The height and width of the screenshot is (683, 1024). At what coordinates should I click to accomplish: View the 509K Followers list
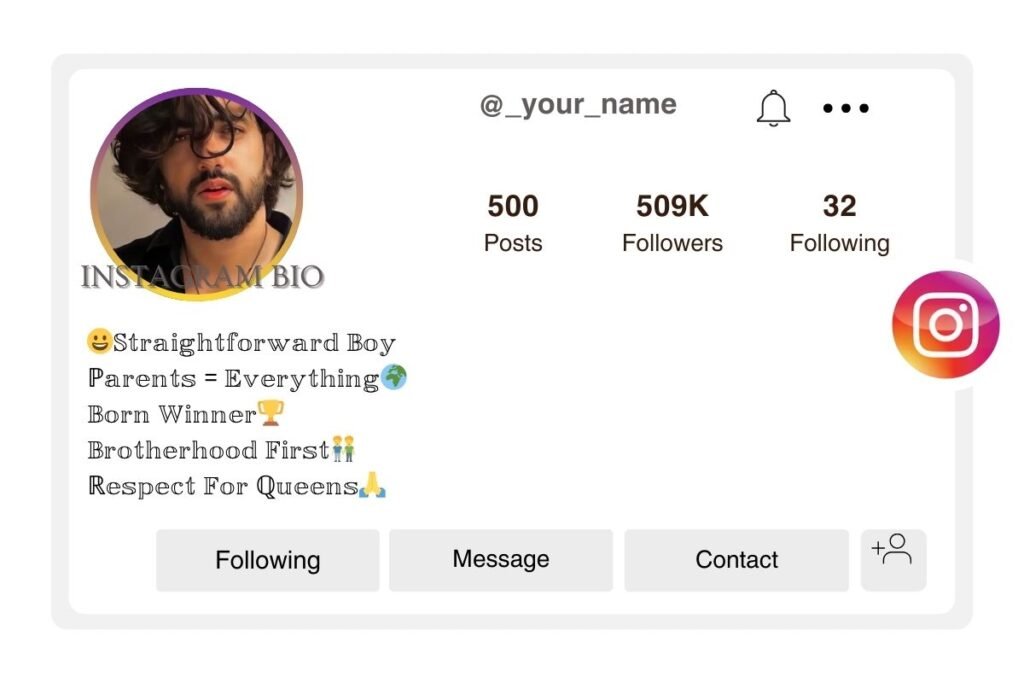pos(672,222)
